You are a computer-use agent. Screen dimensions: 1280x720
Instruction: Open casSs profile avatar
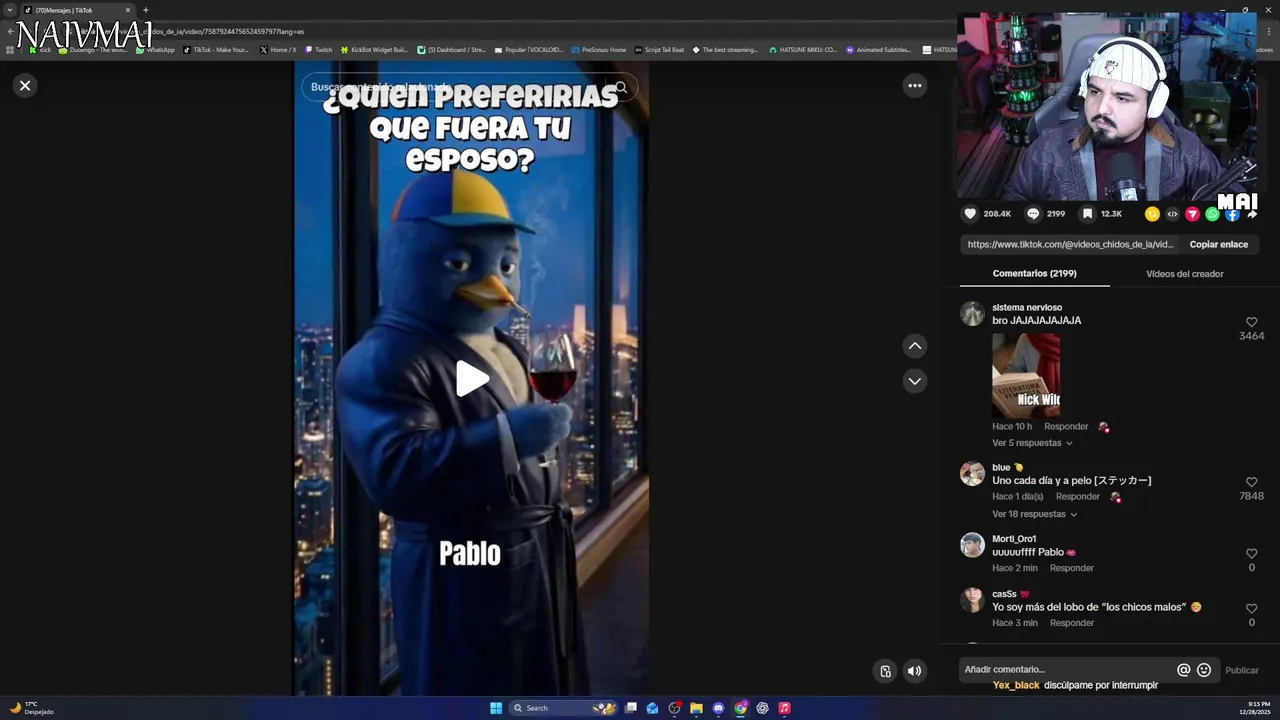(x=972, y=600)
